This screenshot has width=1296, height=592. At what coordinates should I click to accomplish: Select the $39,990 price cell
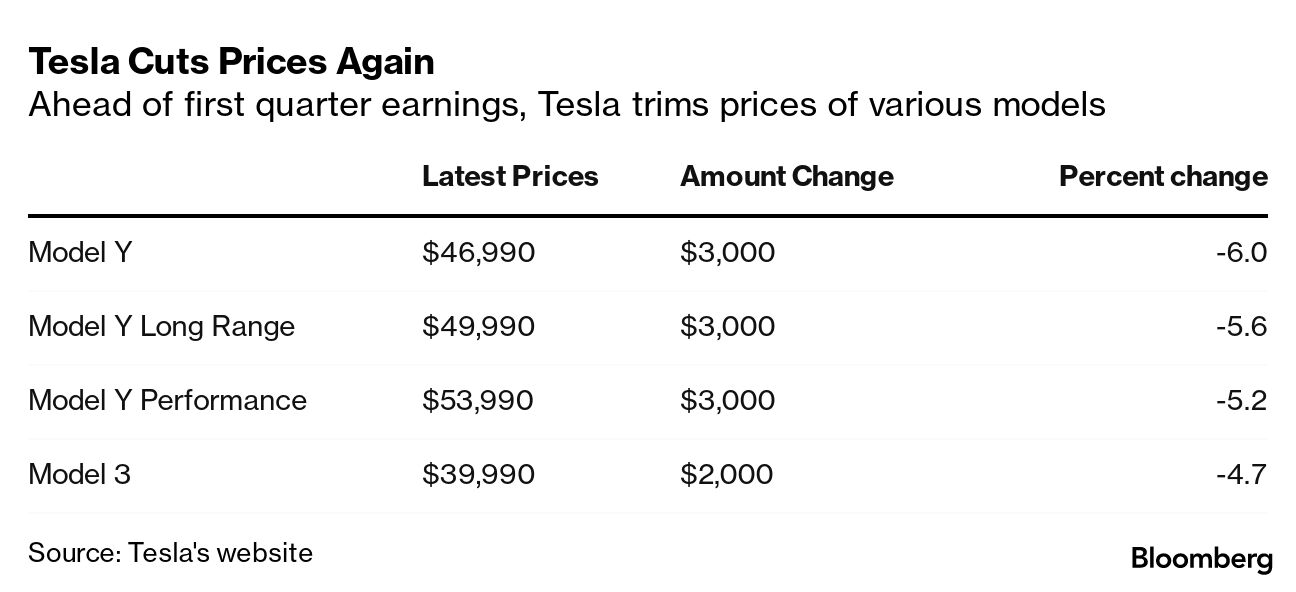478,474
